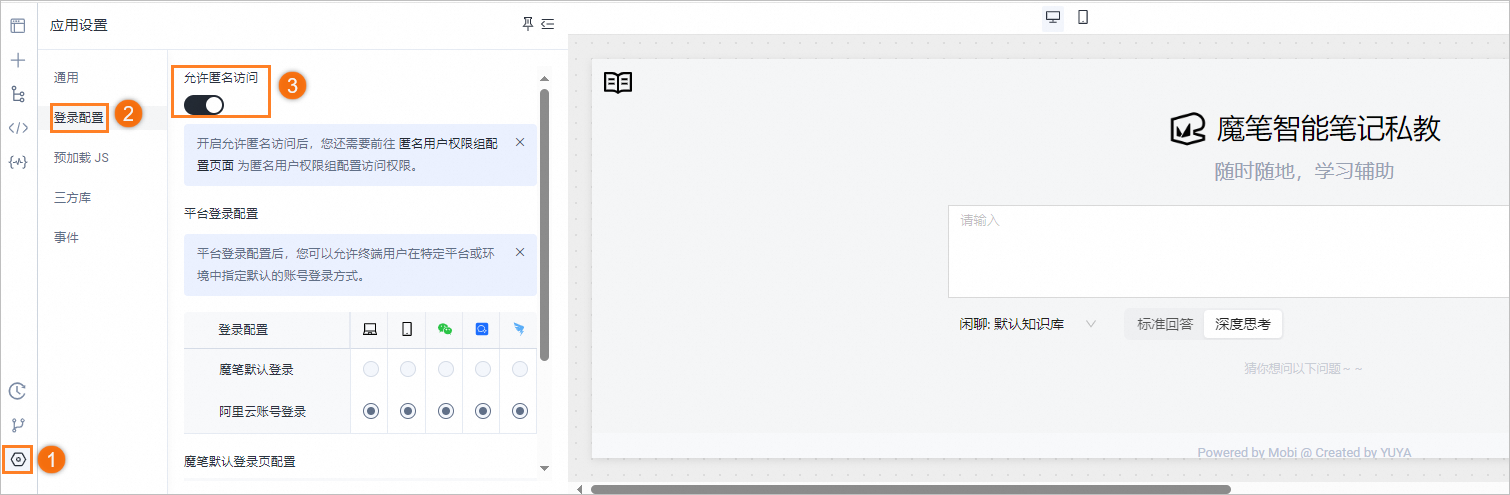Pin the 应用设置 panel
Image resolution: width=1510 pixels, height=495 pixels.
(528, 24)
